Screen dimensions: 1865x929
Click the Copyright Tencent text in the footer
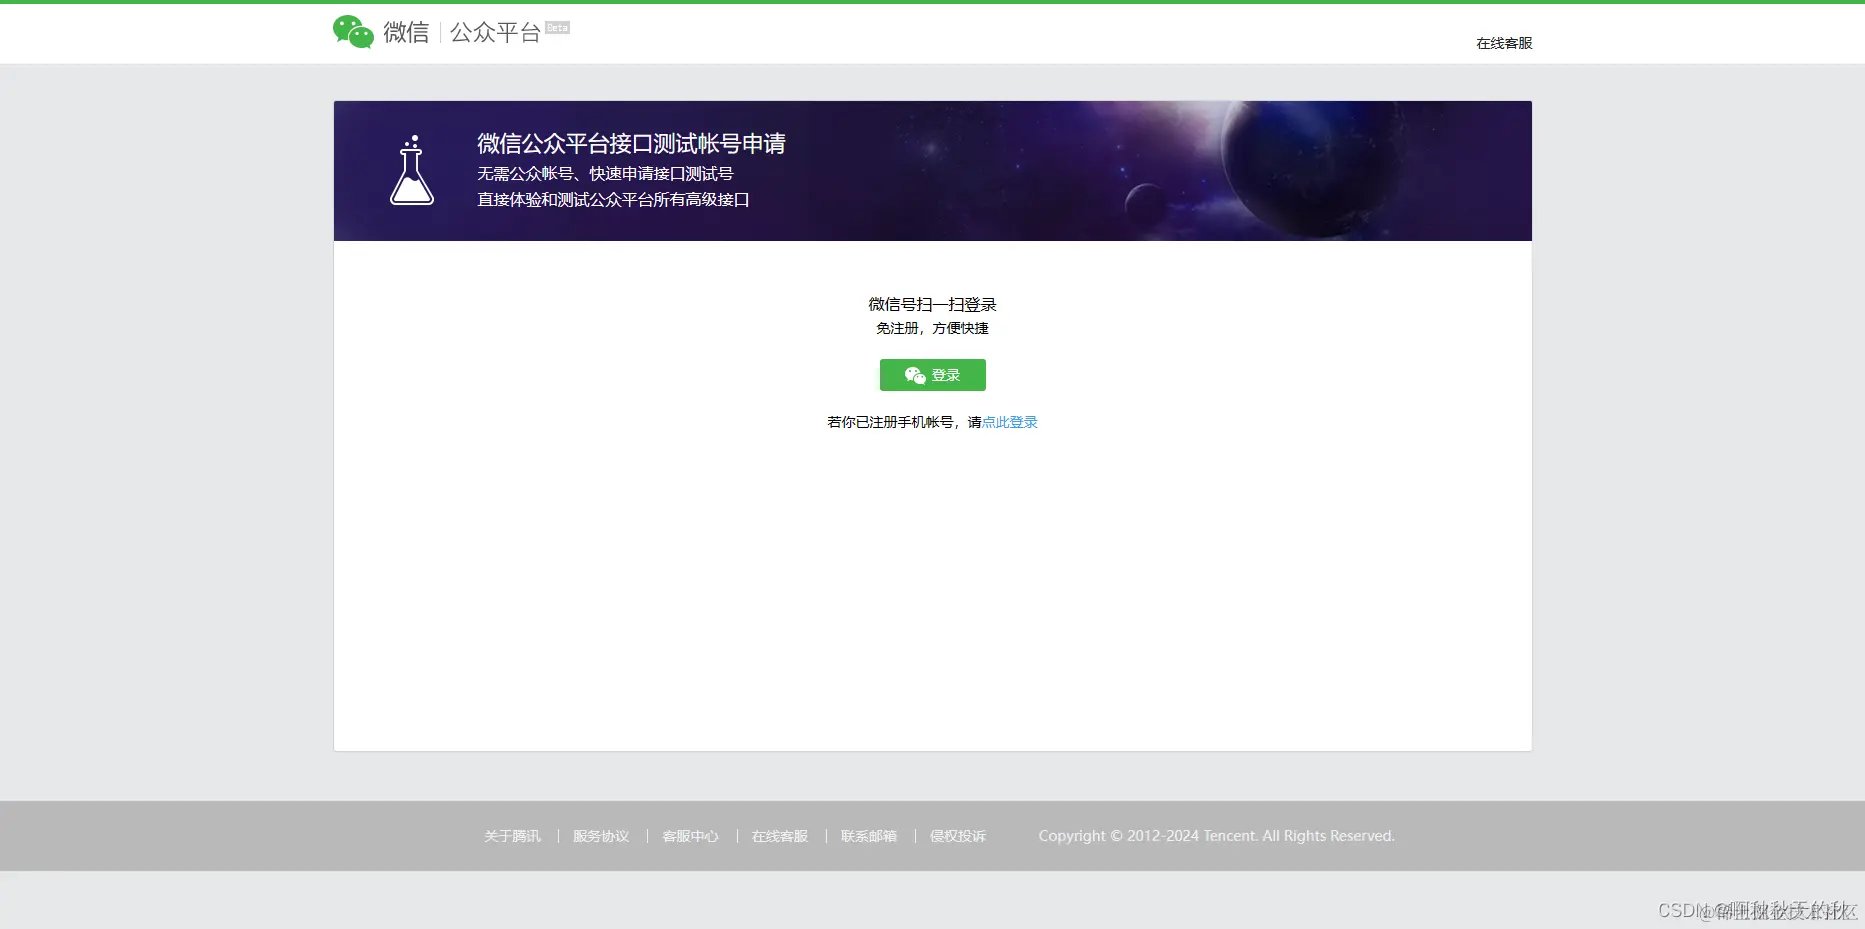click(1216, 836)
